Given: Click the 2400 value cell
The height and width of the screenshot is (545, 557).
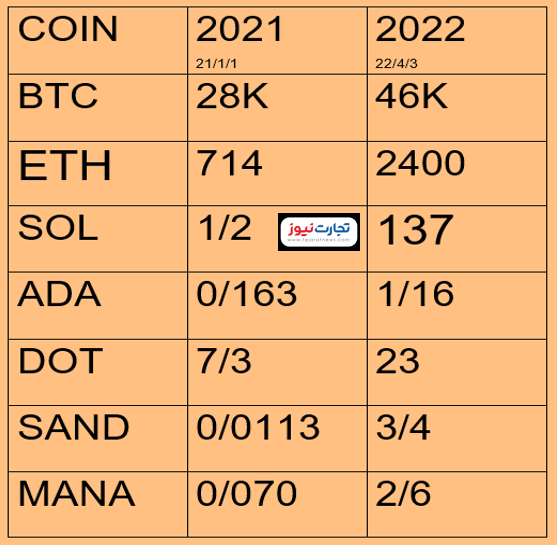Looking at the screenshot, I should point(457,173).
